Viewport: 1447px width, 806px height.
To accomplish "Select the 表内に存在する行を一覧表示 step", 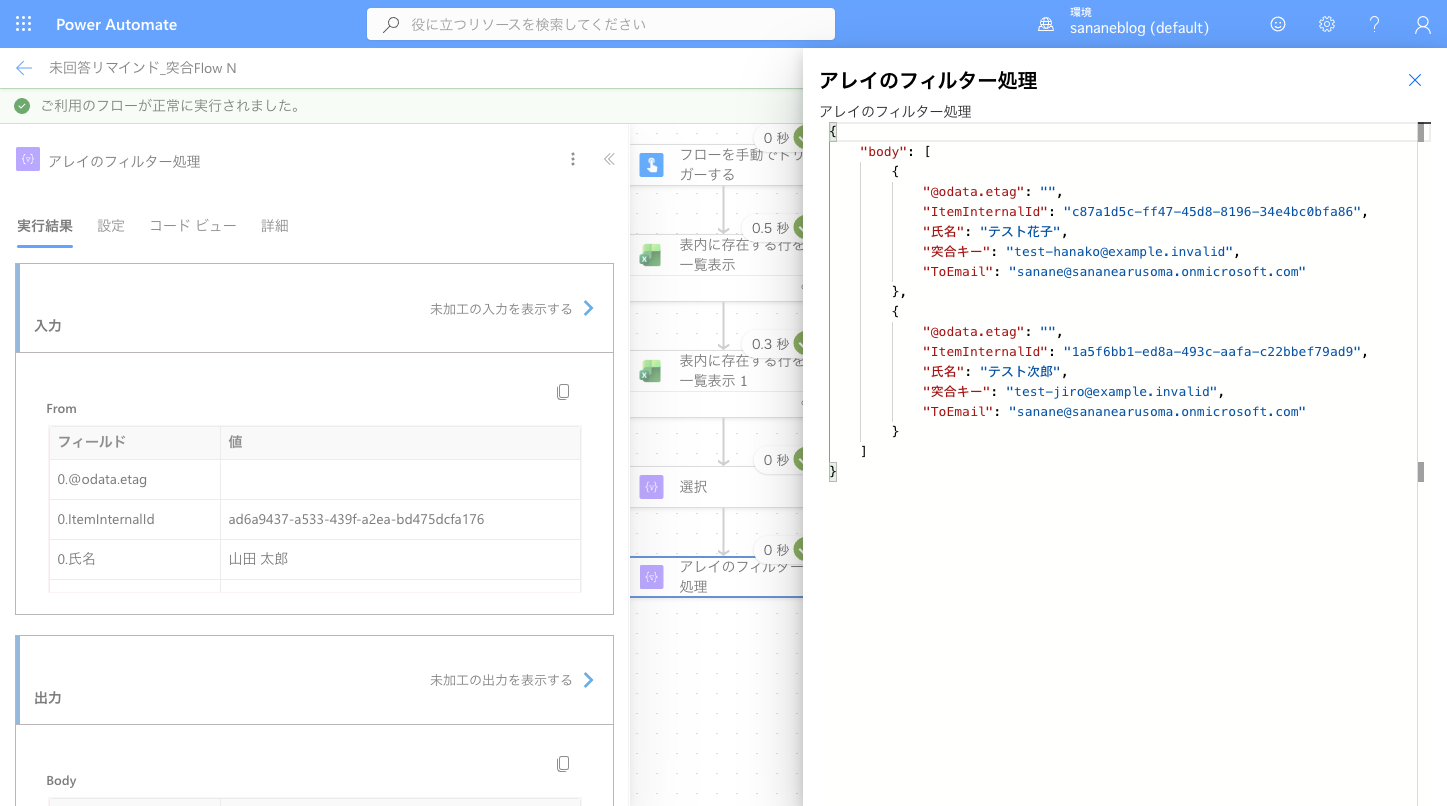I will click(716, 255).
